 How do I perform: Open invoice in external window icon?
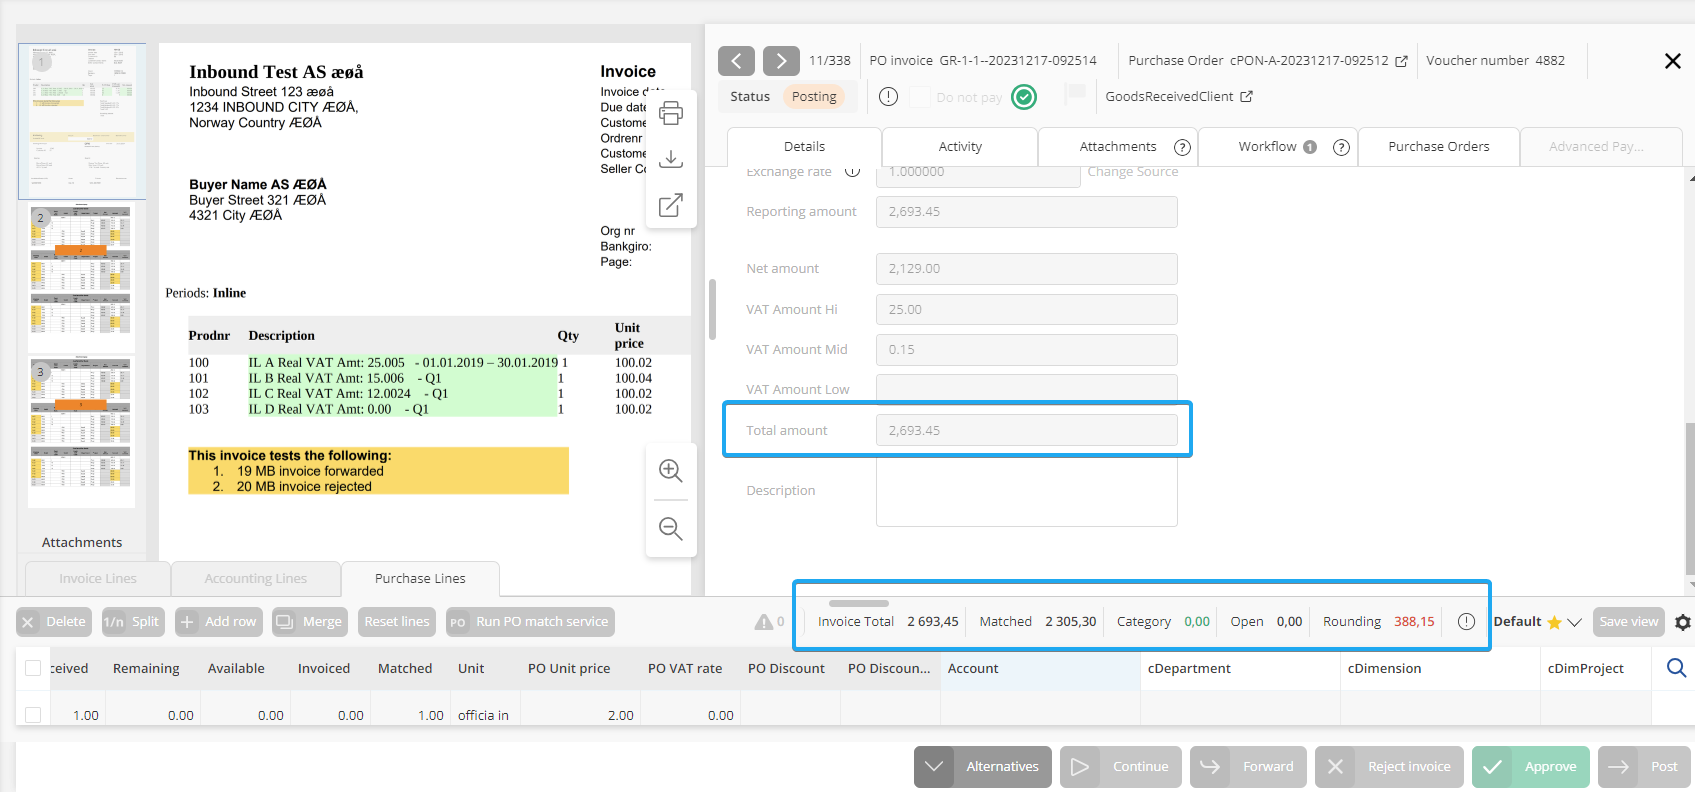(x=671, y=205)
